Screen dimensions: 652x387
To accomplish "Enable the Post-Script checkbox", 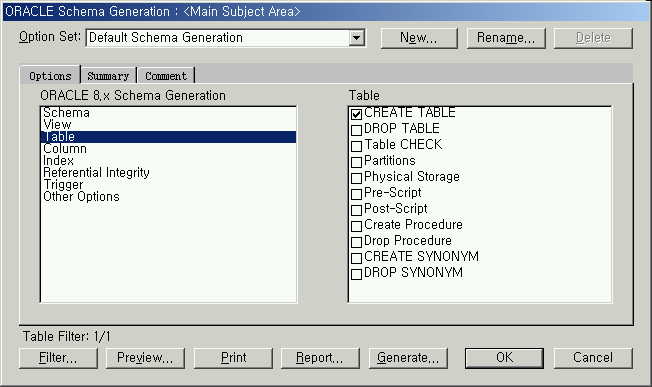I will (x=356, y=210).
